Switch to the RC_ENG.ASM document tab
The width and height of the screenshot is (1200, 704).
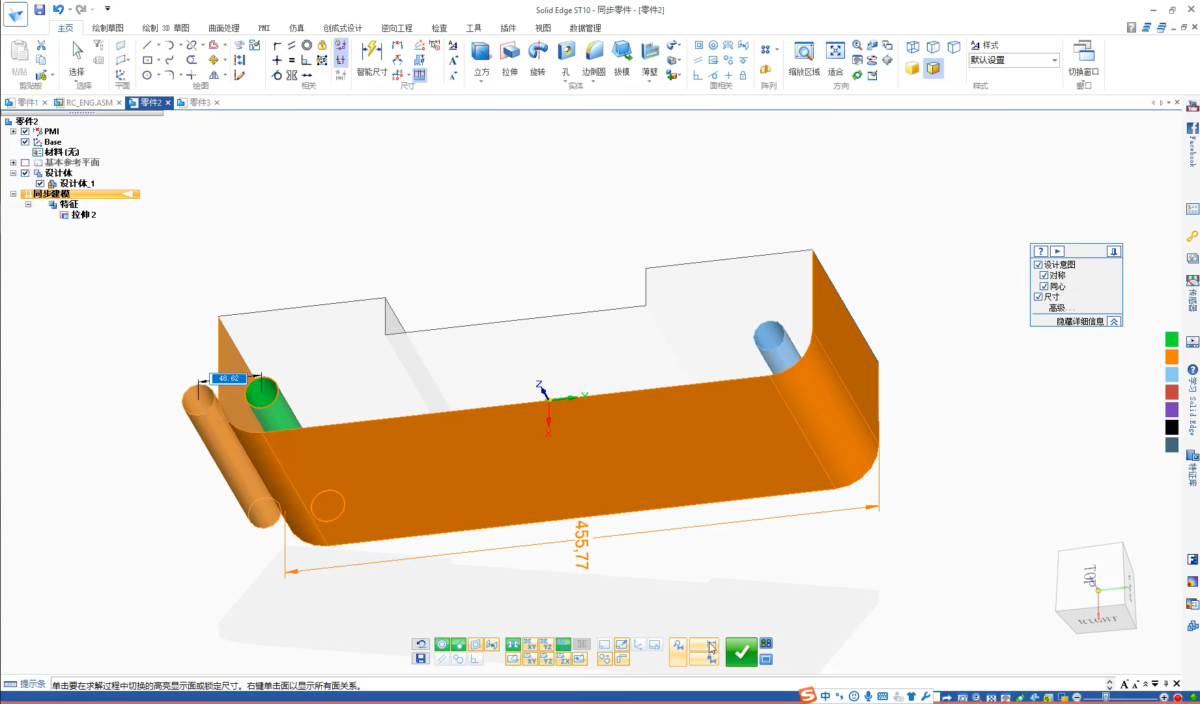(89, 103)
